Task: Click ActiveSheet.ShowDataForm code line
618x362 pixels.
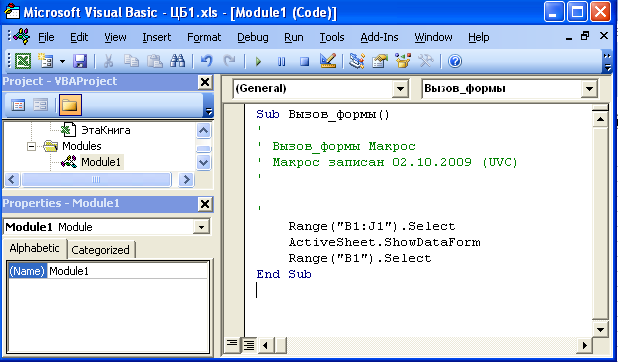Action: click(x=384, y=242)
